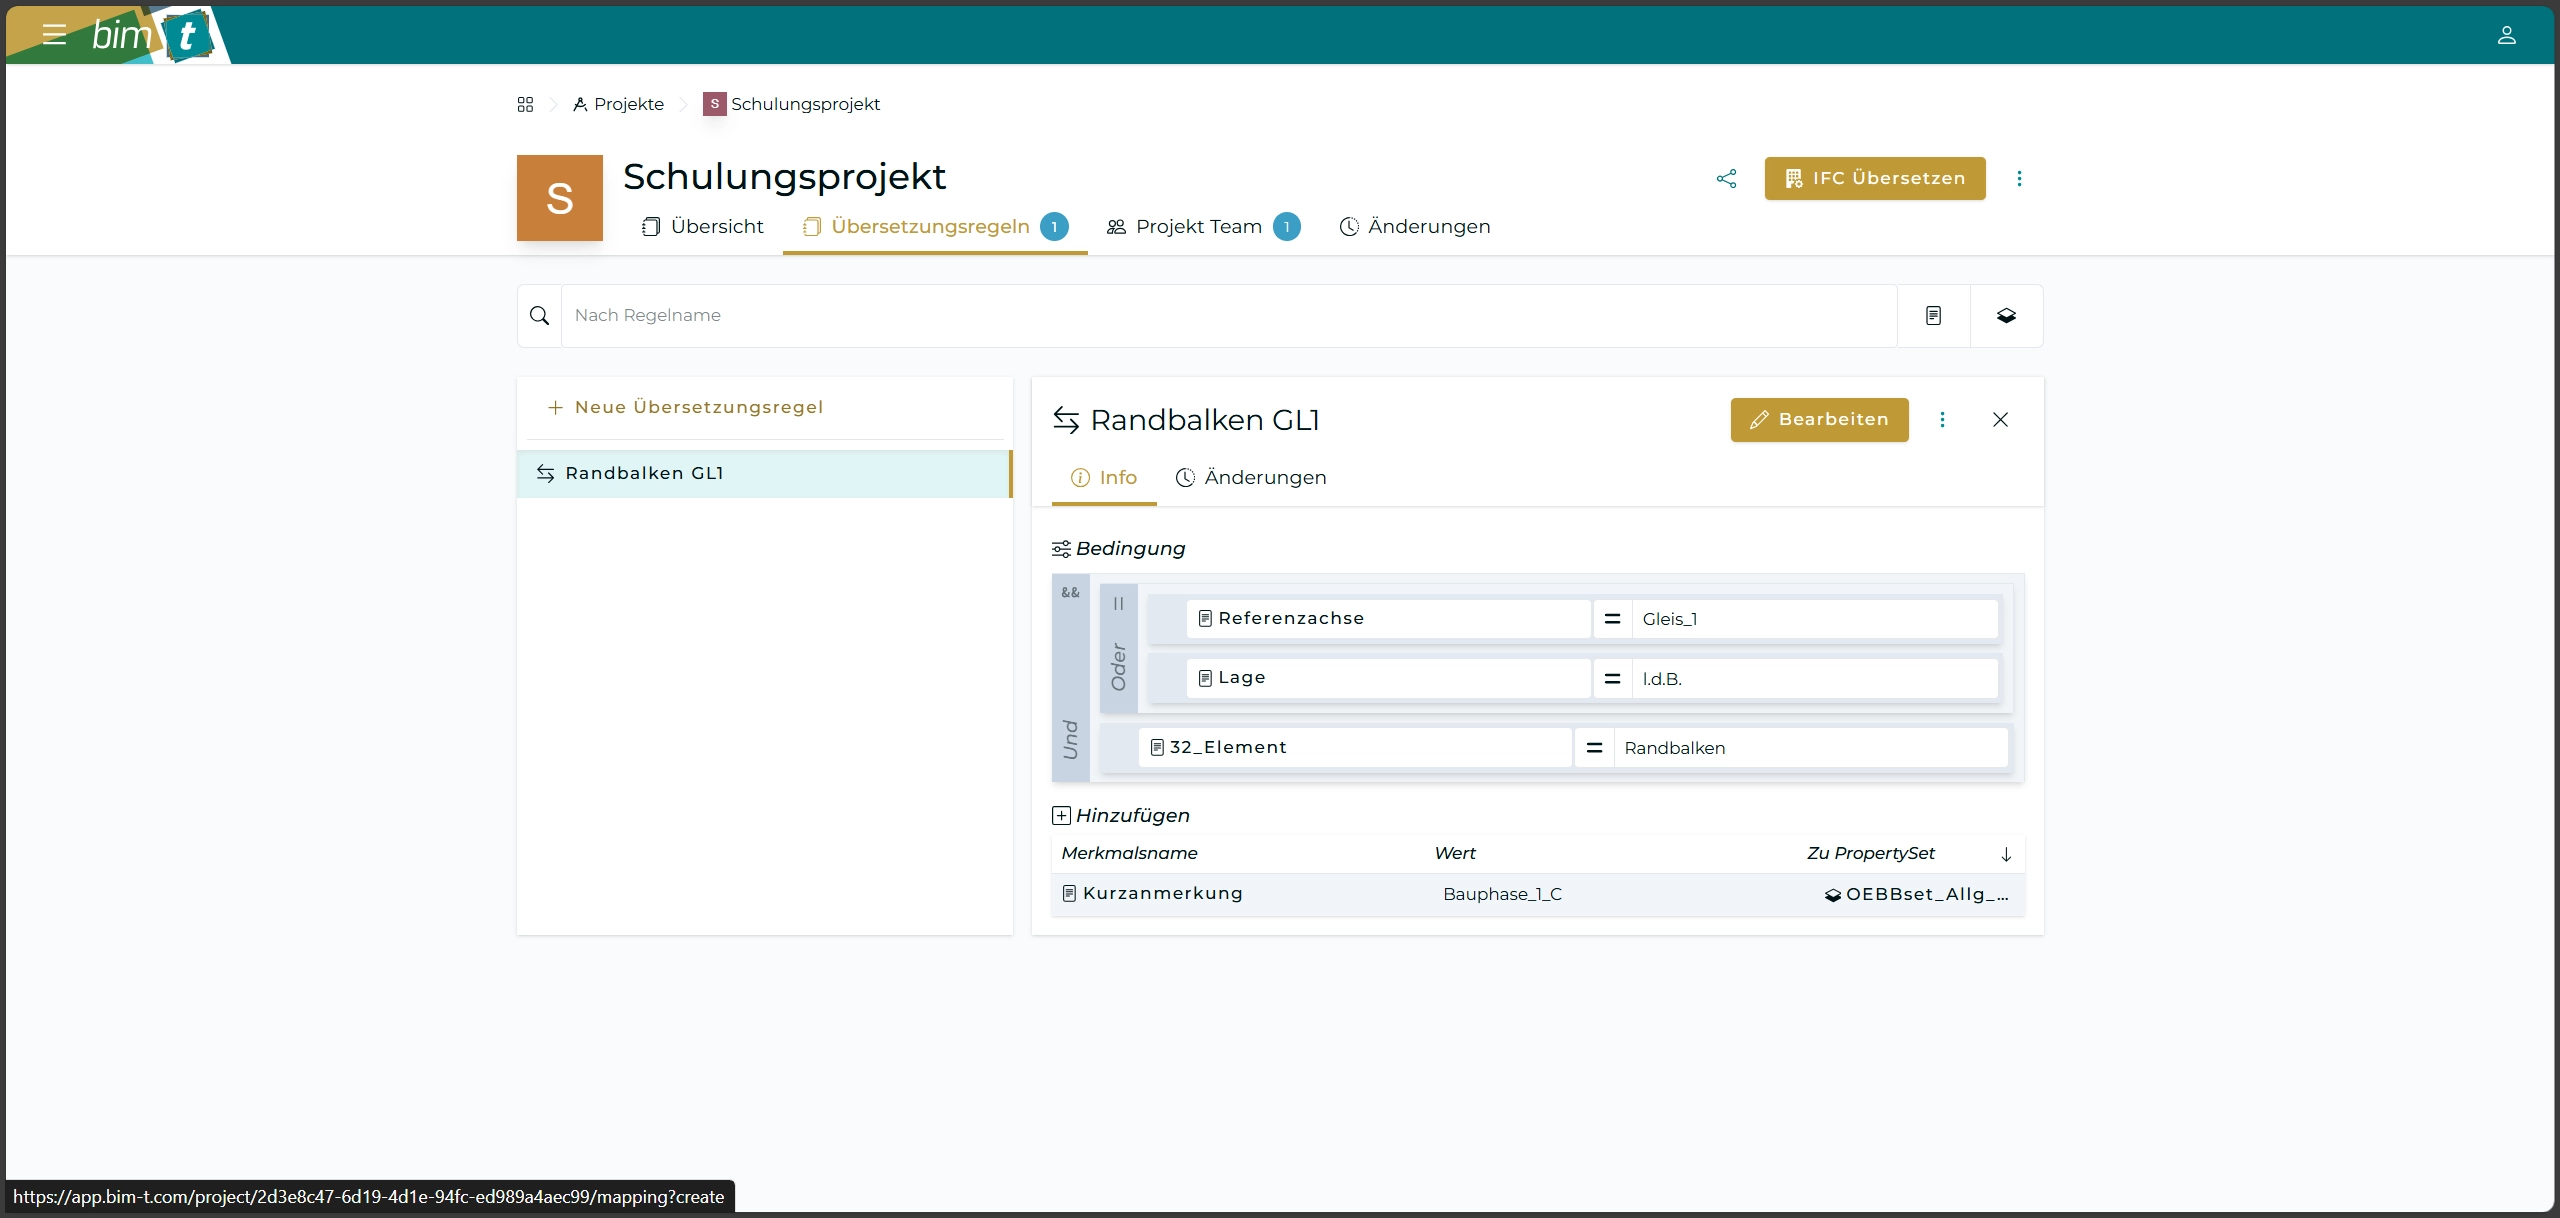Click the user account icon
This screenshot has height=1218, width=2560.
click(x=2506, y=35)
